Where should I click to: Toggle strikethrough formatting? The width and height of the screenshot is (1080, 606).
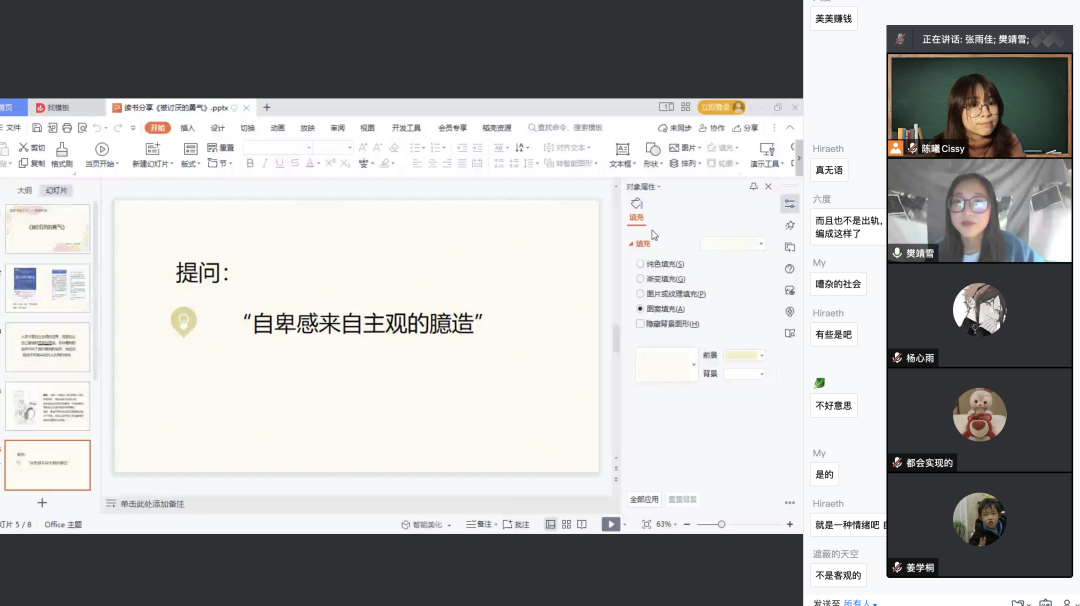click(295, 163)
